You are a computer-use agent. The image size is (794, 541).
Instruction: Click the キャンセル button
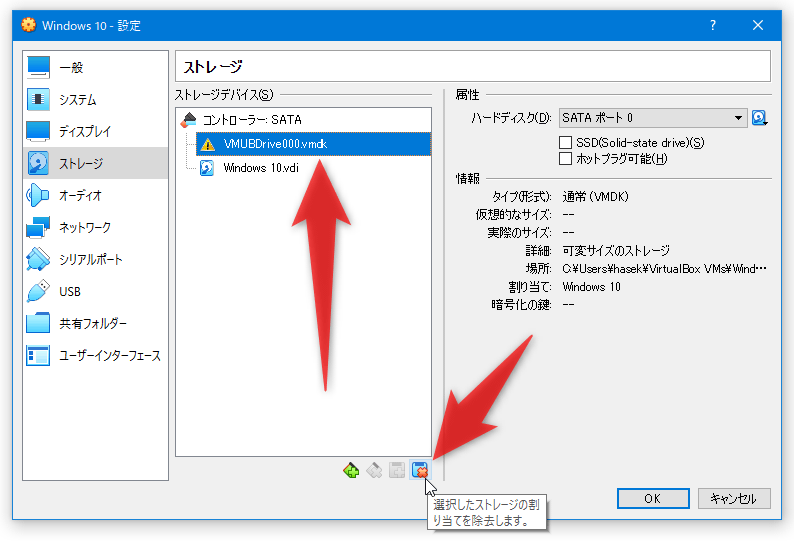pyautogui.click(x=734, y=498)
